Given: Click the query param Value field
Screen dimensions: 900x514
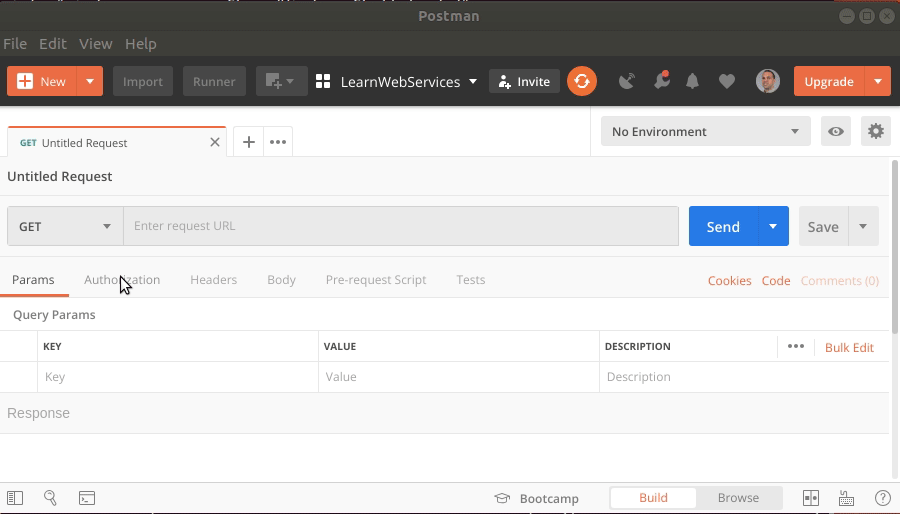Looking at the screenshot, I should [459, 377].
